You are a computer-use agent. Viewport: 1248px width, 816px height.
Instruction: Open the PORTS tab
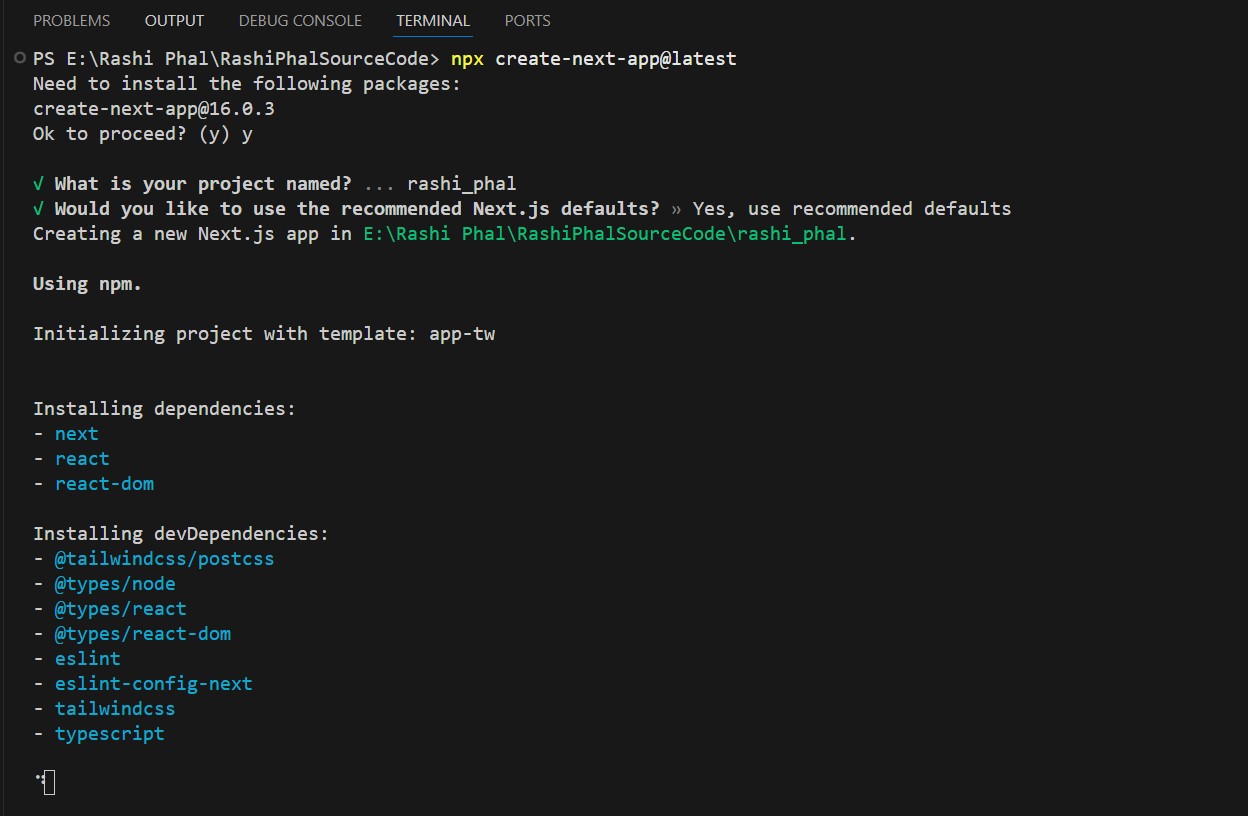click(x=527, y=20)
